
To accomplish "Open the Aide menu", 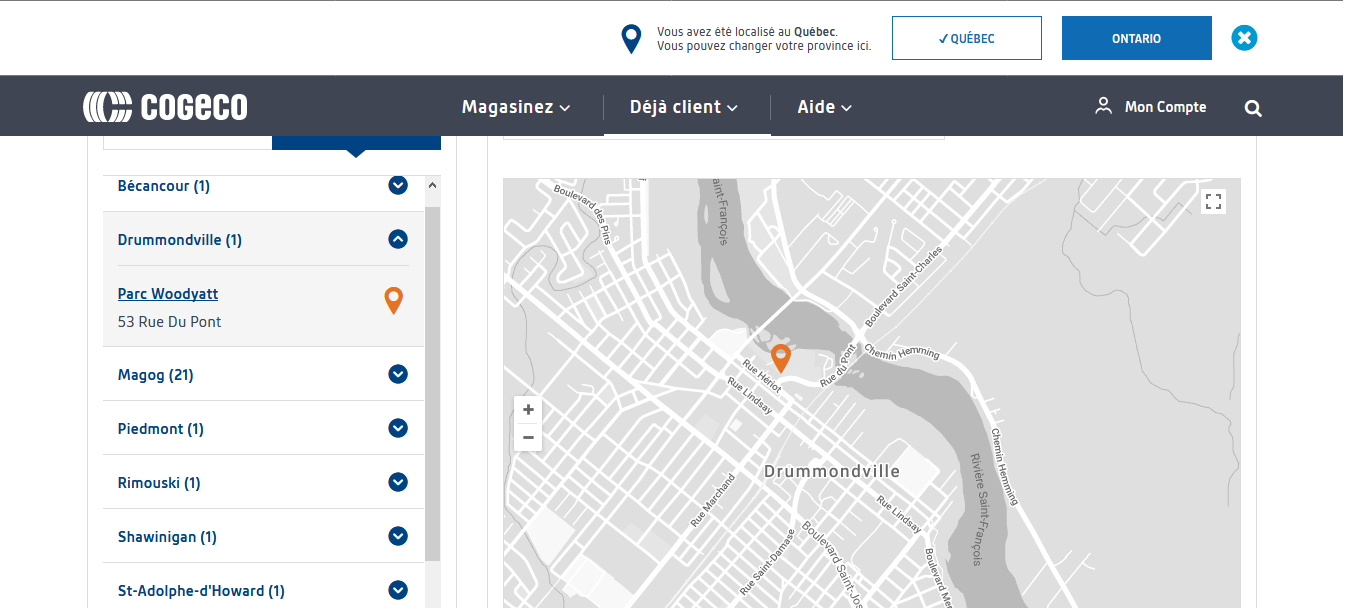I will click(824, 107).
